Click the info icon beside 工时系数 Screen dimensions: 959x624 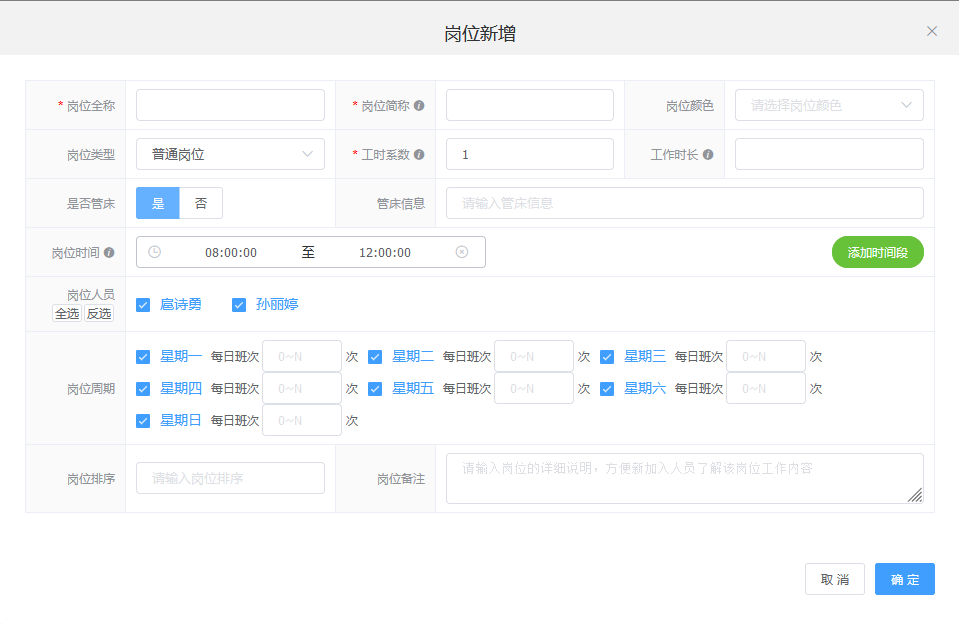point(419,155)
